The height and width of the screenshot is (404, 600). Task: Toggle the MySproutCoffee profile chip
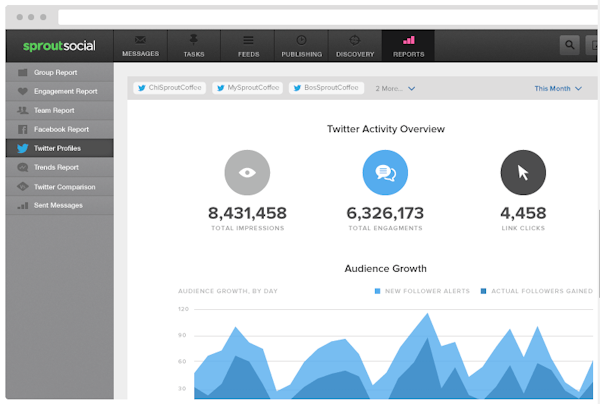248,88
